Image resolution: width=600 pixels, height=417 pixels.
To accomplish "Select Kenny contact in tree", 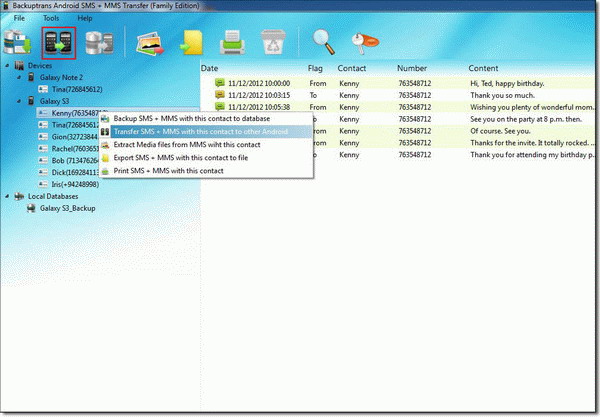I will coord(76,113).
